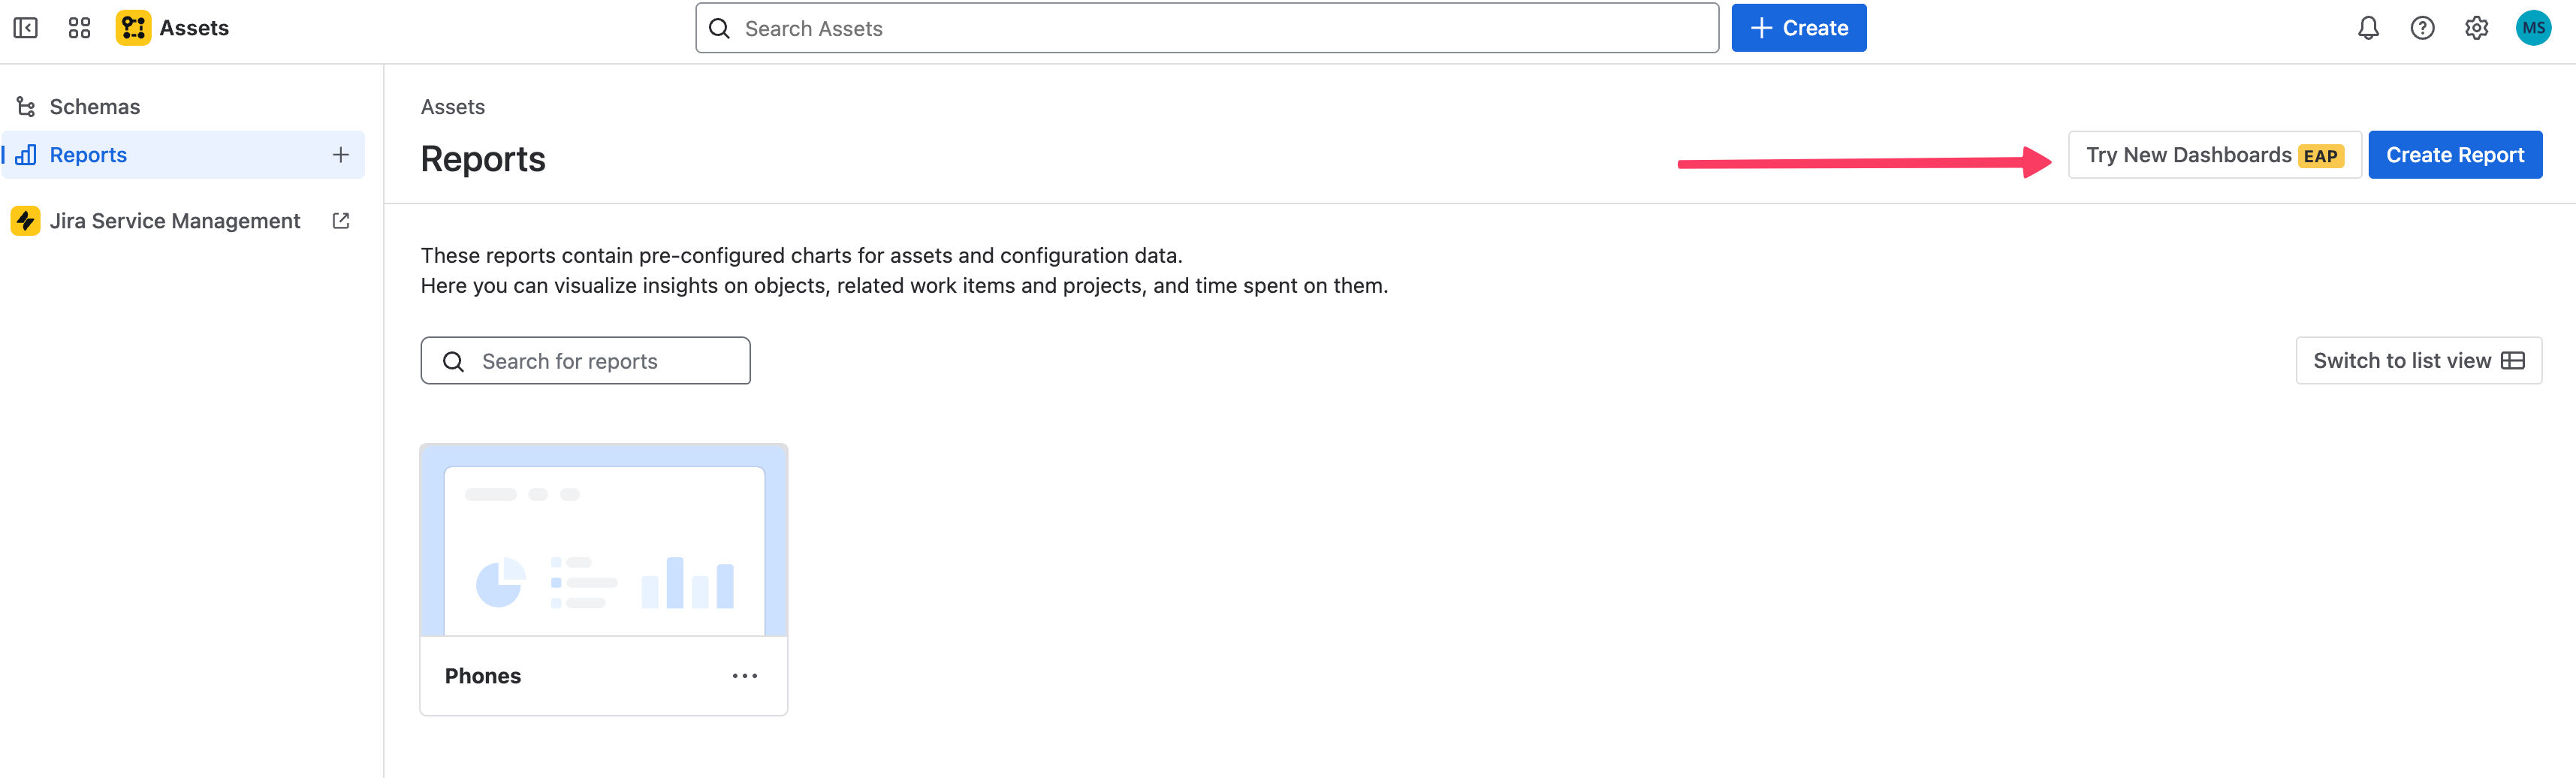
Task: Open the settings gear icon
Action: [2476, 28]
